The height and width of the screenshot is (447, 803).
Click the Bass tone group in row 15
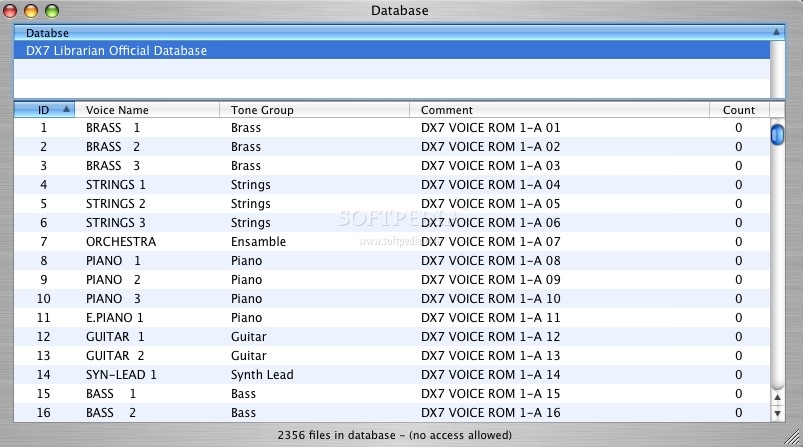(243, 393)
